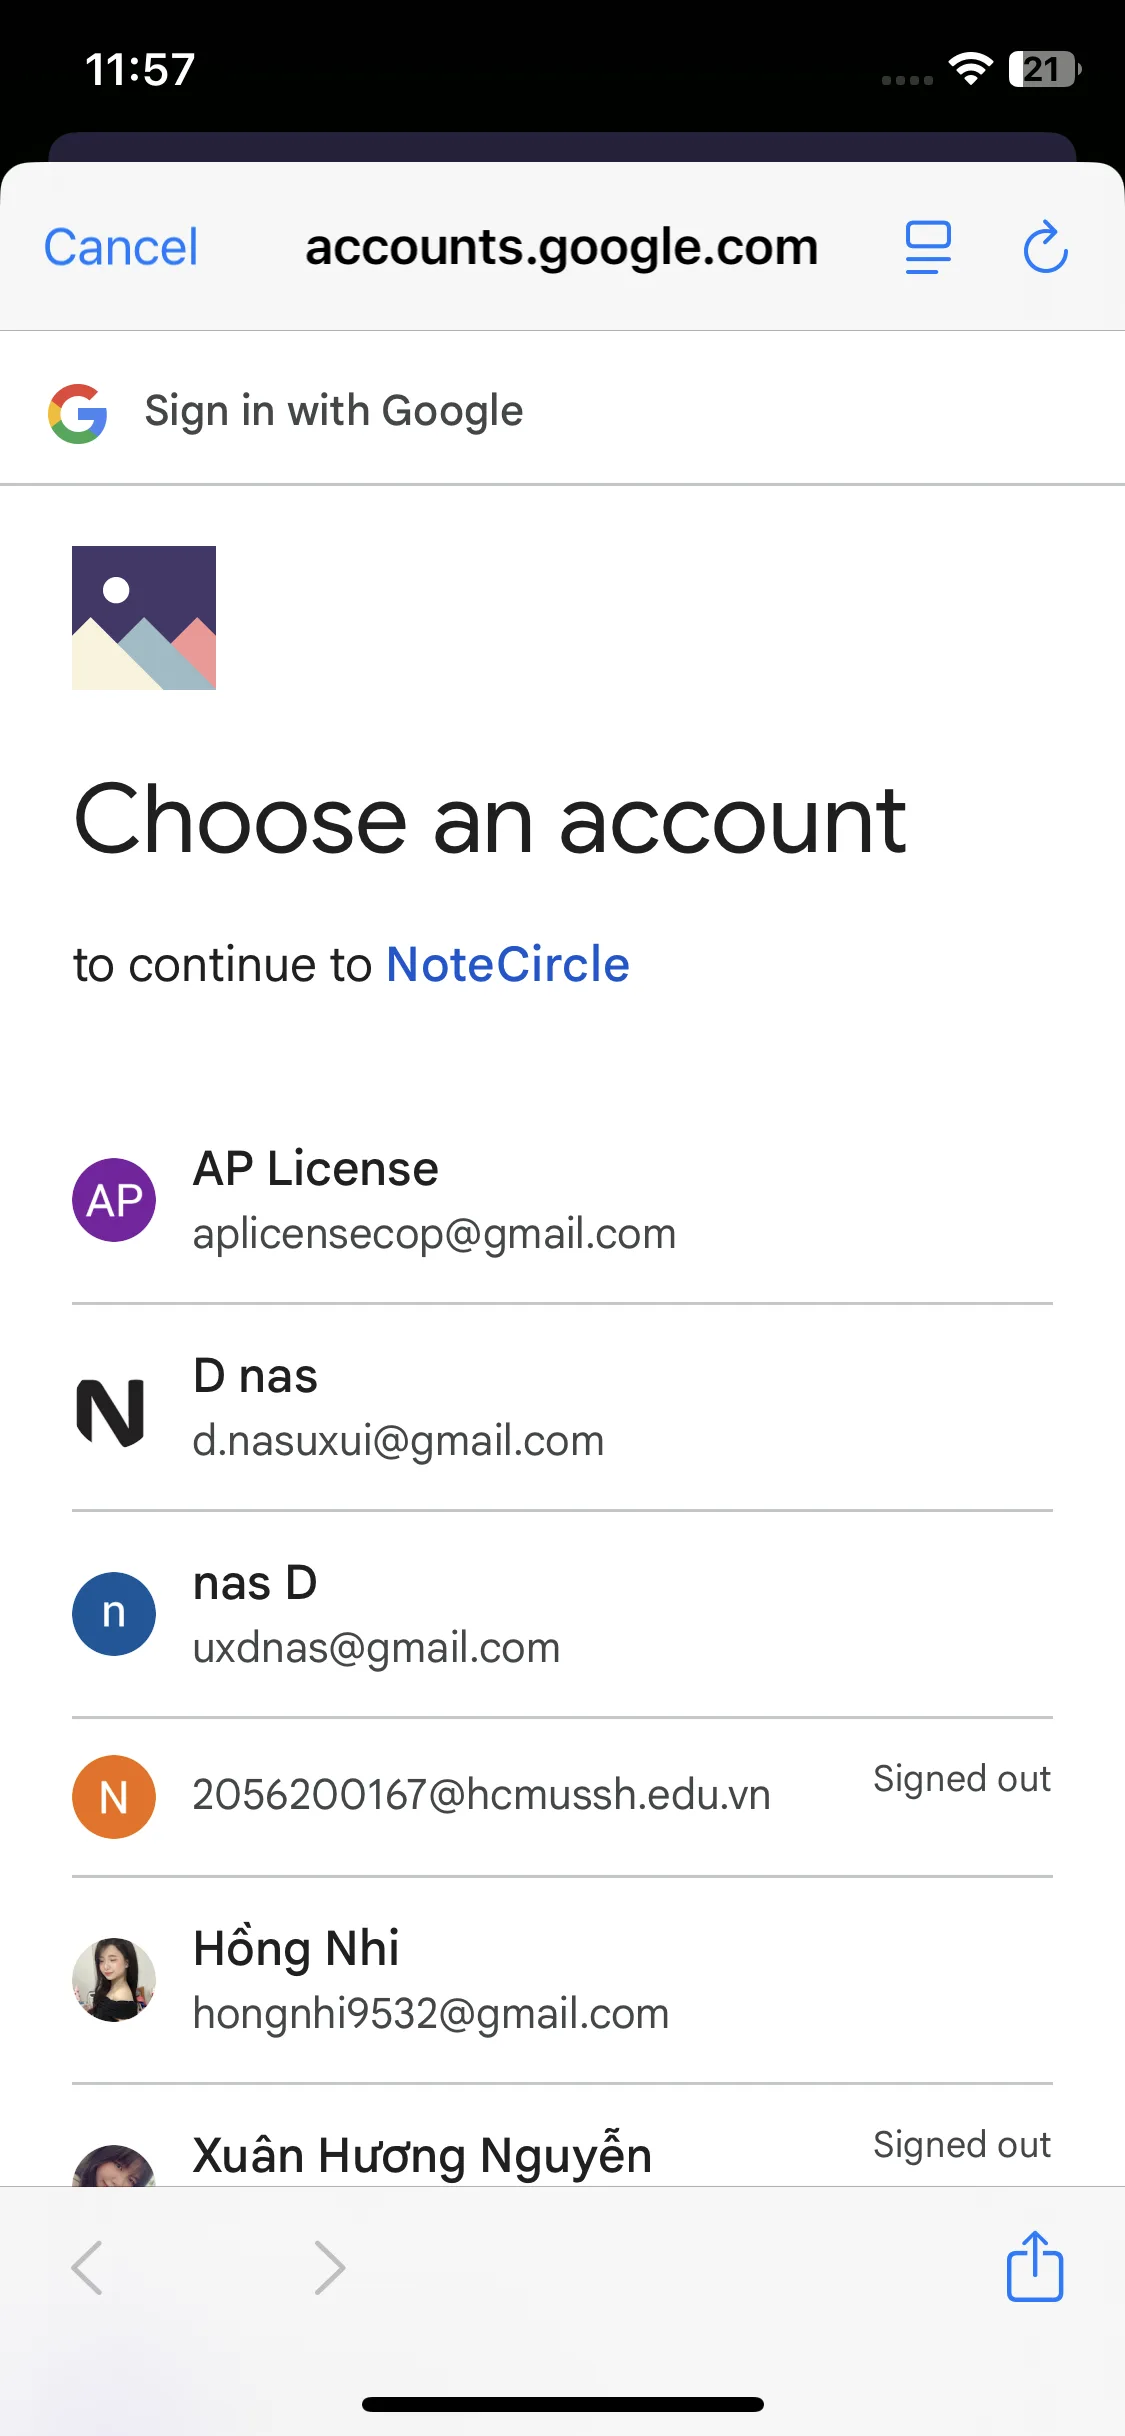
Task: Tap the reload page icon
Action: point(1045,248)
